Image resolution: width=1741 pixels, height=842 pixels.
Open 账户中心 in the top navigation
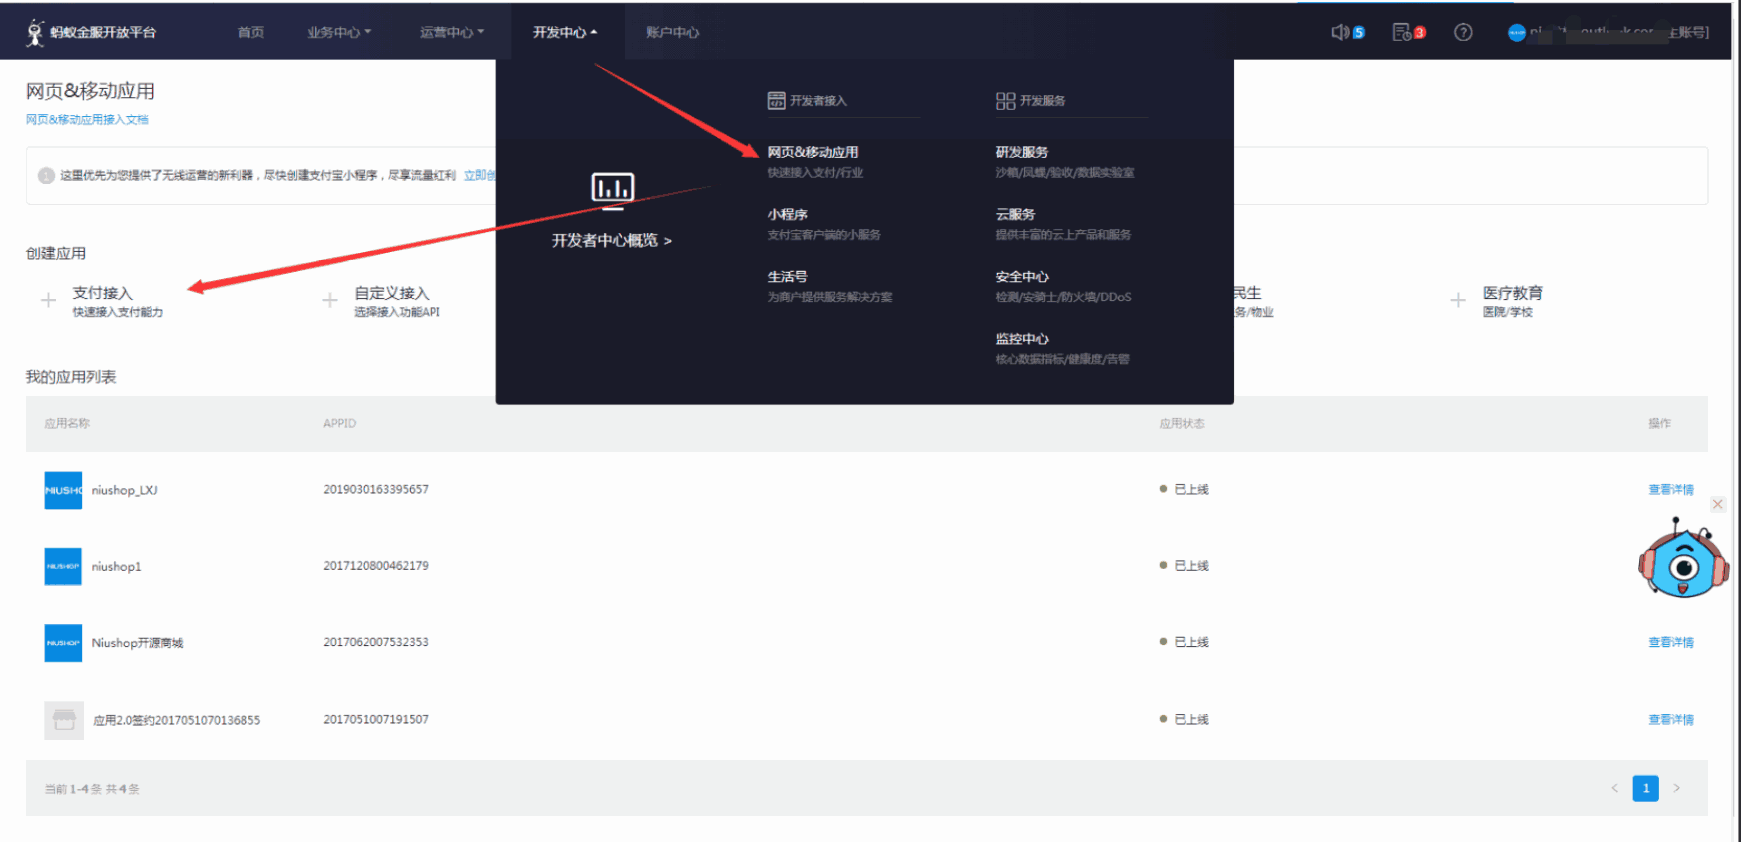(672, 32)
